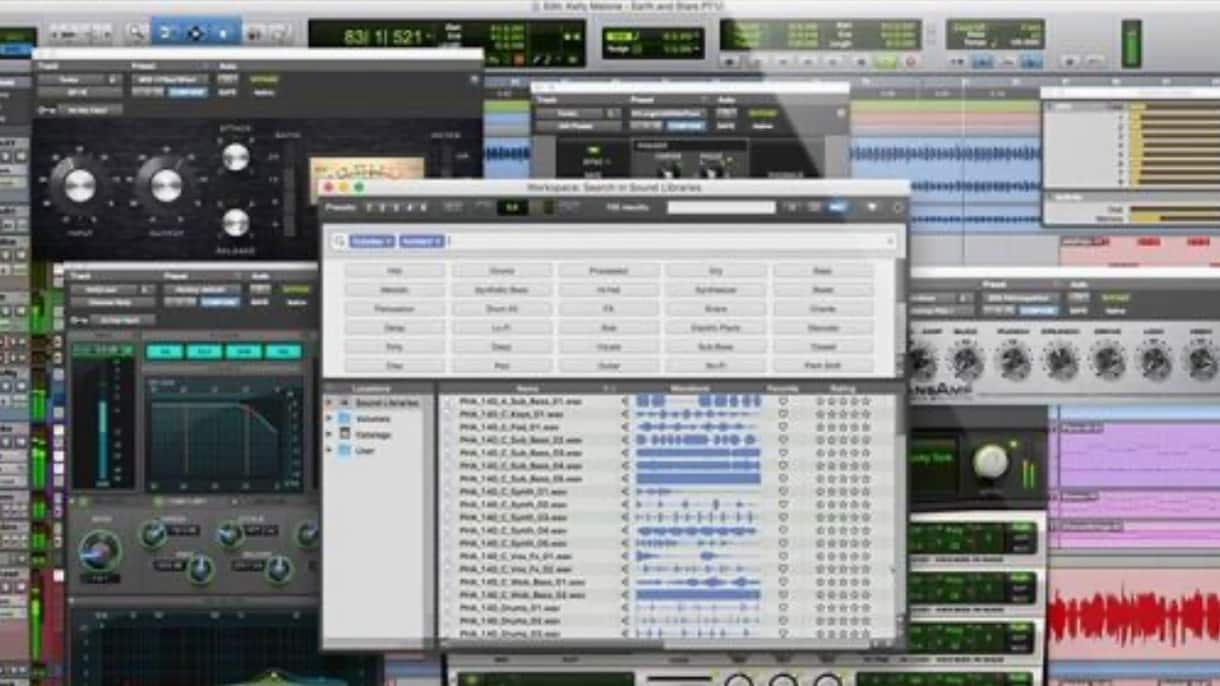Click the Drums tag button
Screen dimensions: 1220x686
(x=502, y=271)
